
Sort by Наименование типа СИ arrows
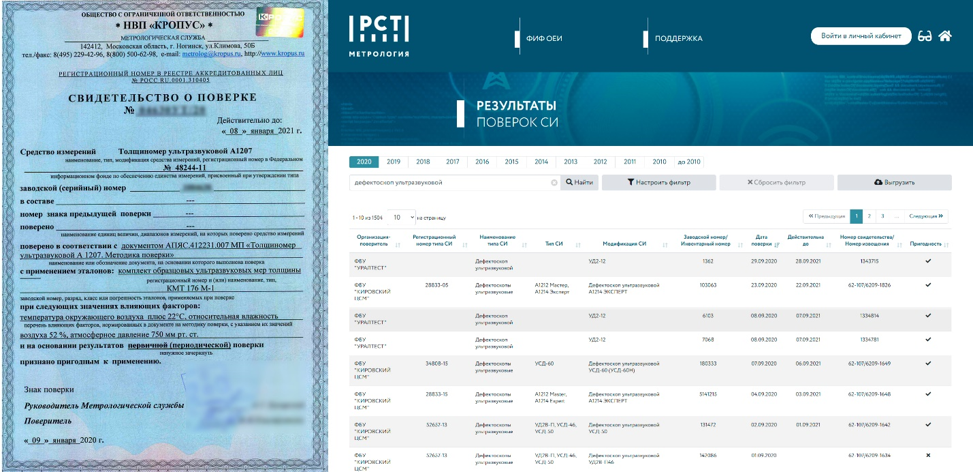click(x=525, y=247)
